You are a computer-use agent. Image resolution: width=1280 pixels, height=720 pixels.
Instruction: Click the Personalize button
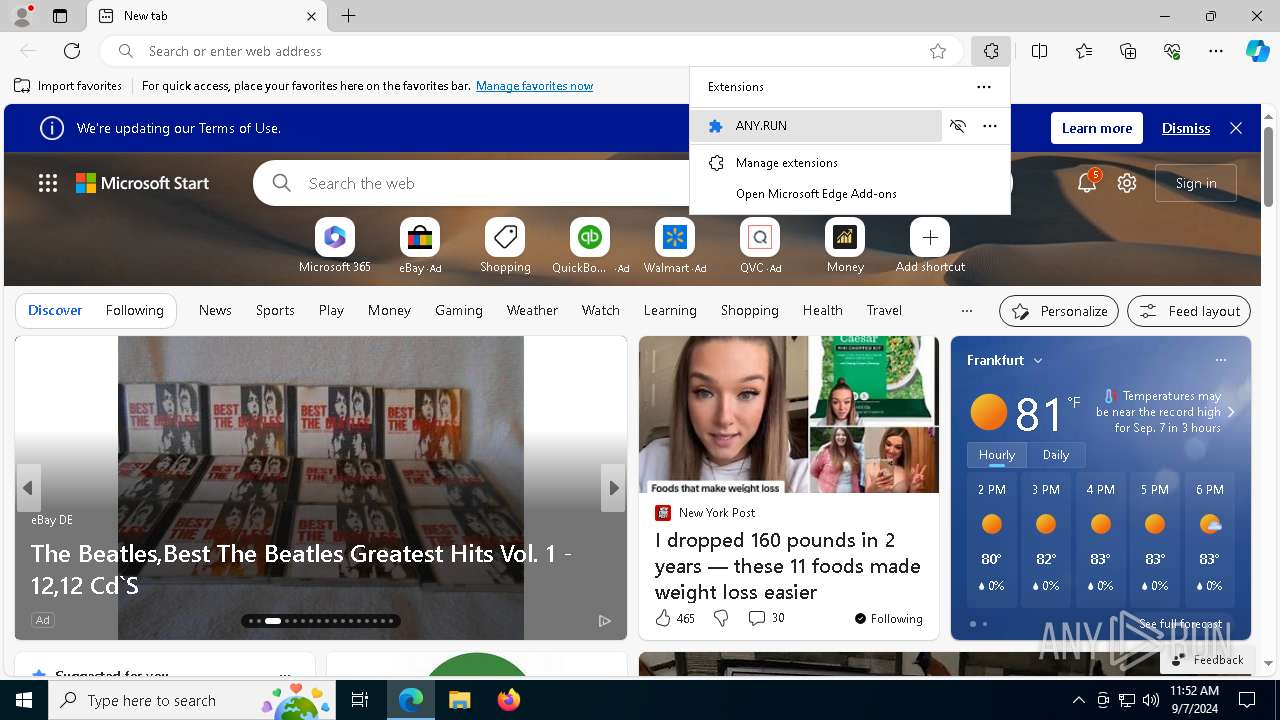[1059, 311]
